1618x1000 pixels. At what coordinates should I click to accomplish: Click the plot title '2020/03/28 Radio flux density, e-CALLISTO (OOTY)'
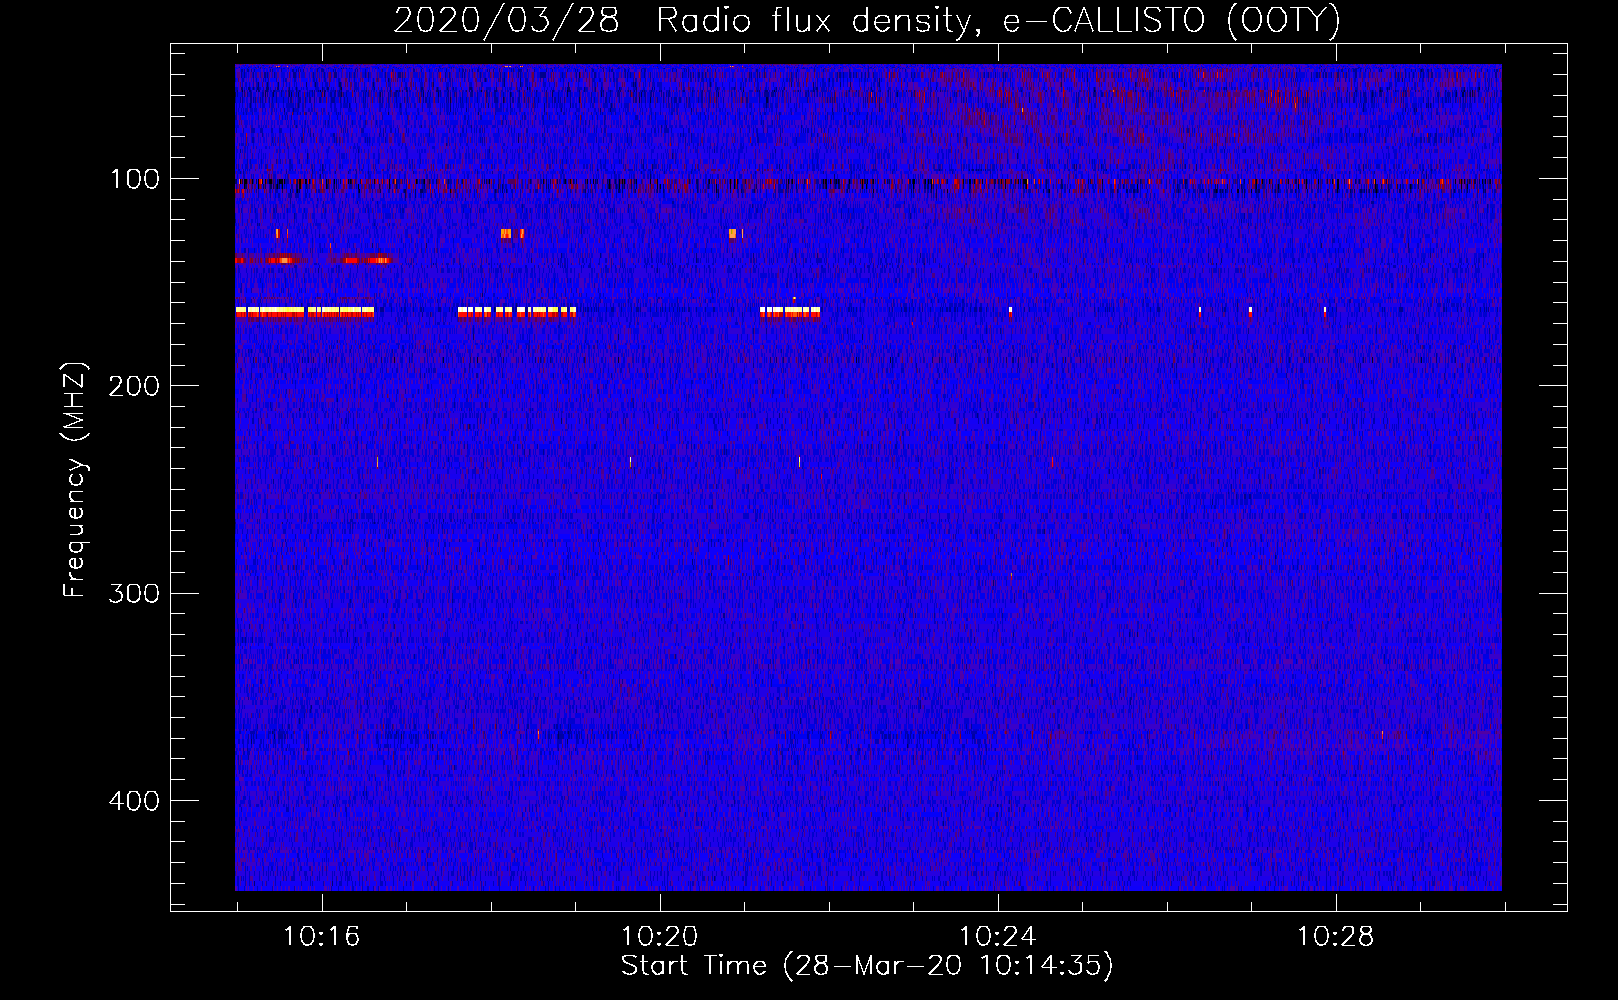[867, 21]
